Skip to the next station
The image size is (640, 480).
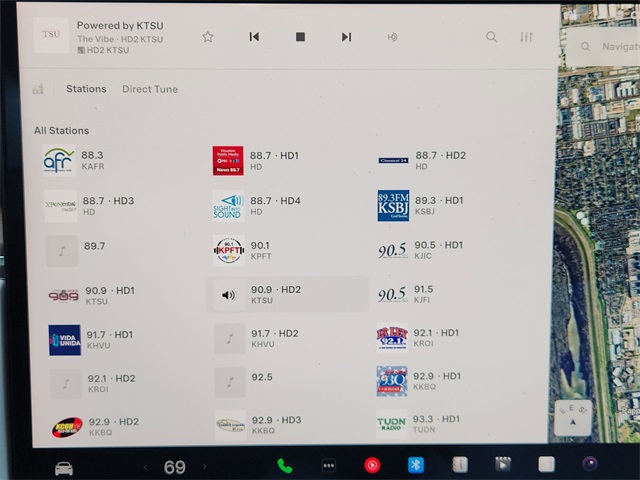coord(346,37)
